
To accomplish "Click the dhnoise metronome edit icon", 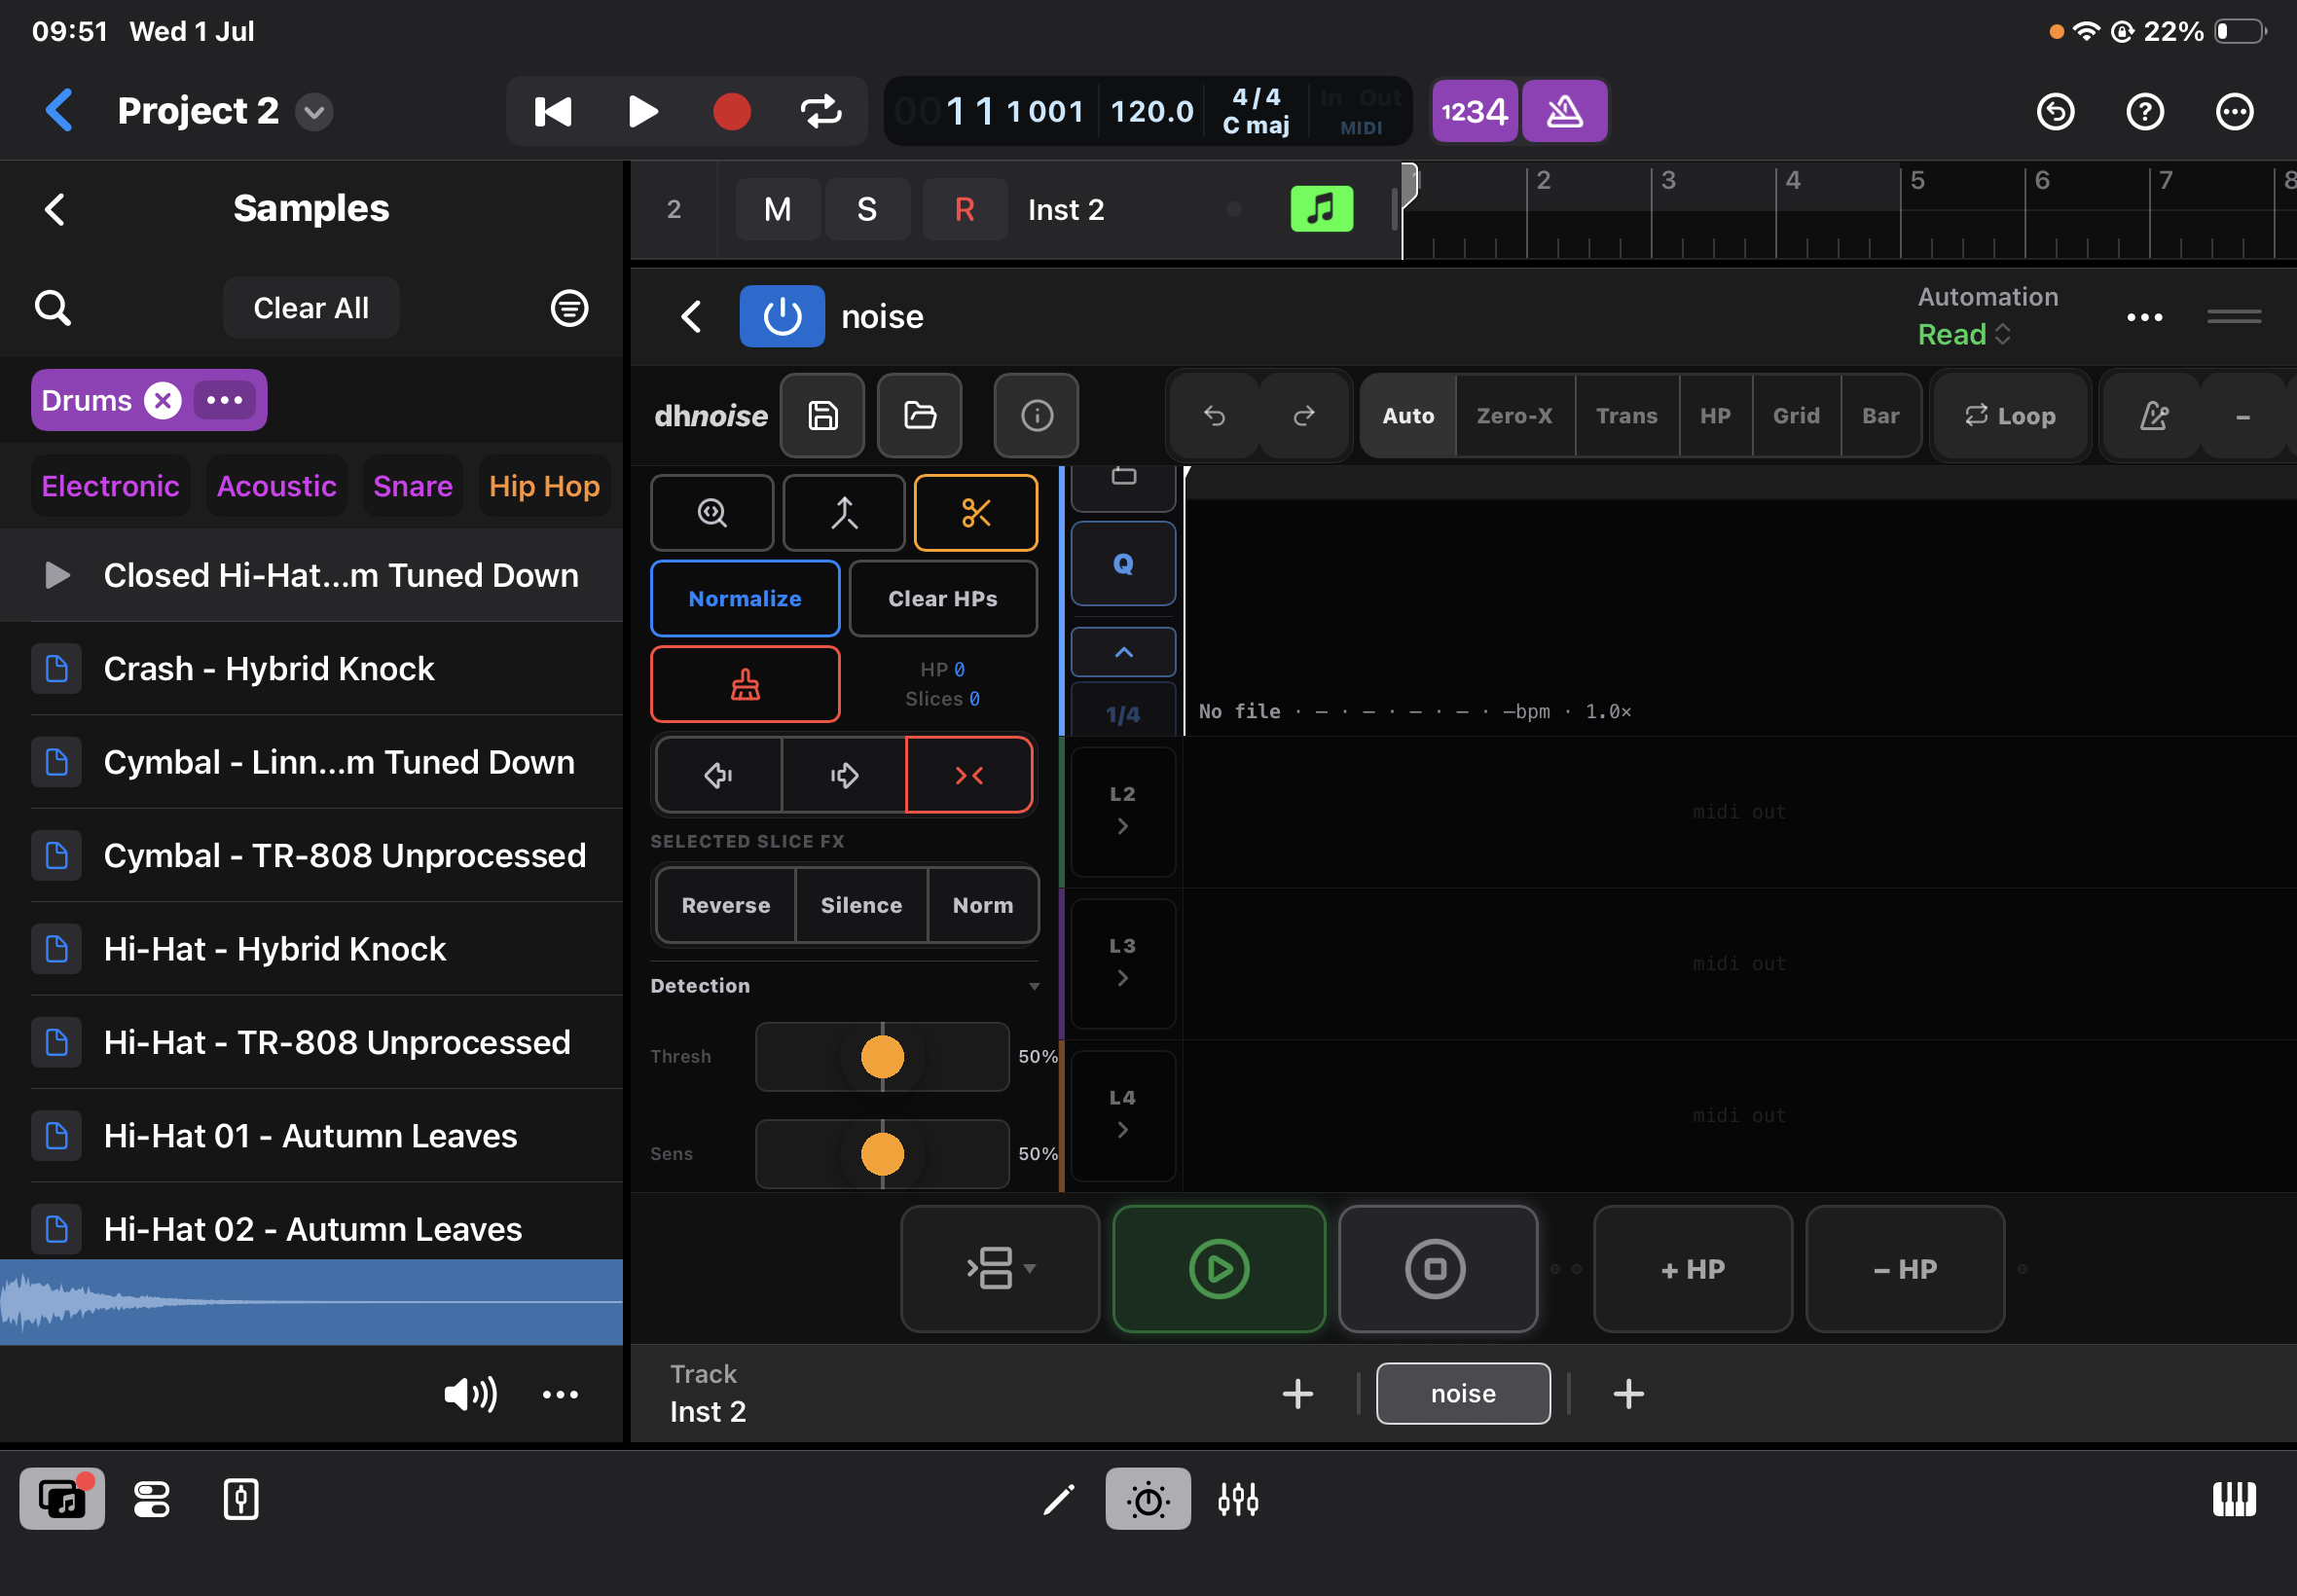I will point(2154,415).
